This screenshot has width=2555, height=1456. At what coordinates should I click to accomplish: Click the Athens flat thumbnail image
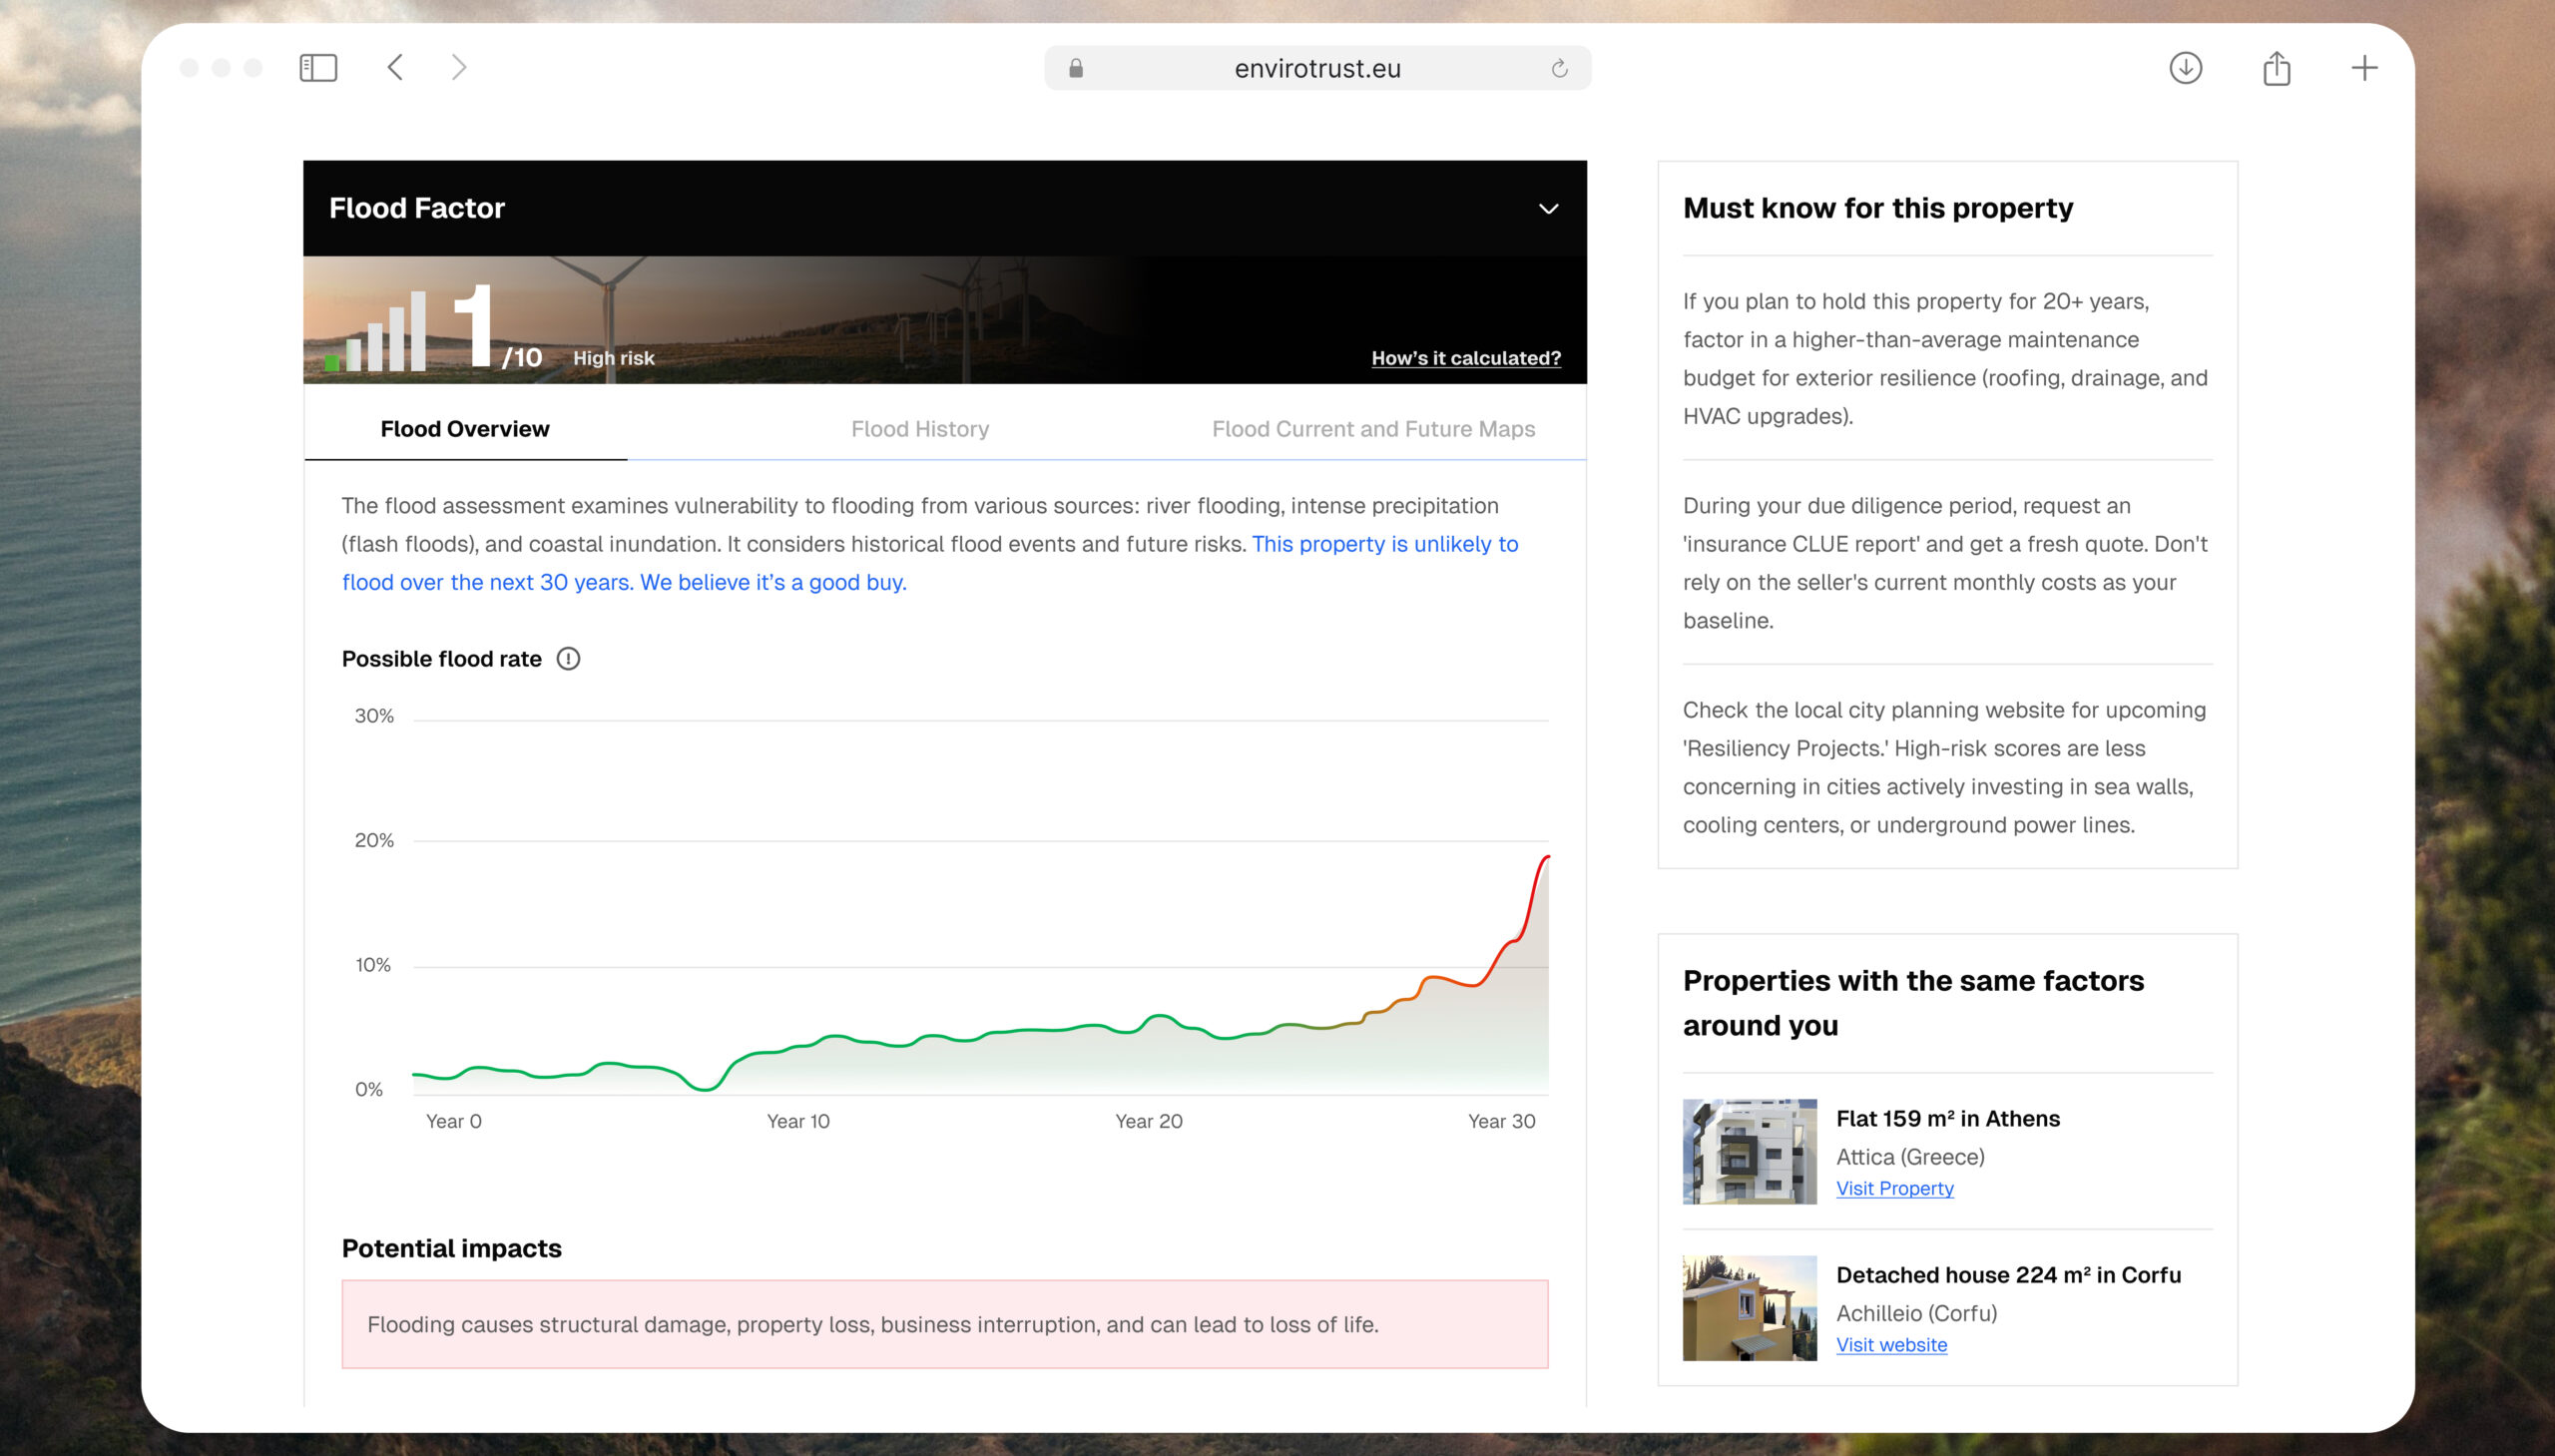[x=1749, y=1150]
